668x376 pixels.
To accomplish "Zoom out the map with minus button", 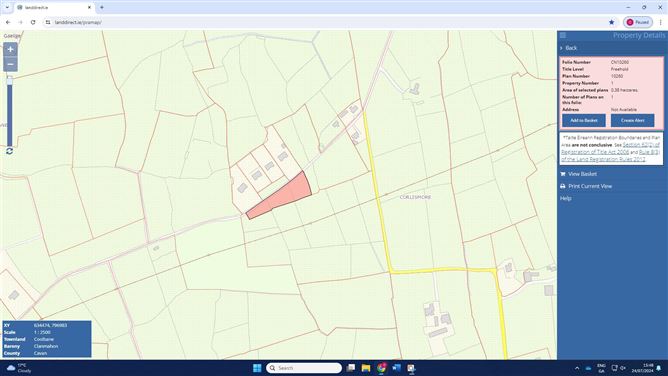I will [10, 64].
